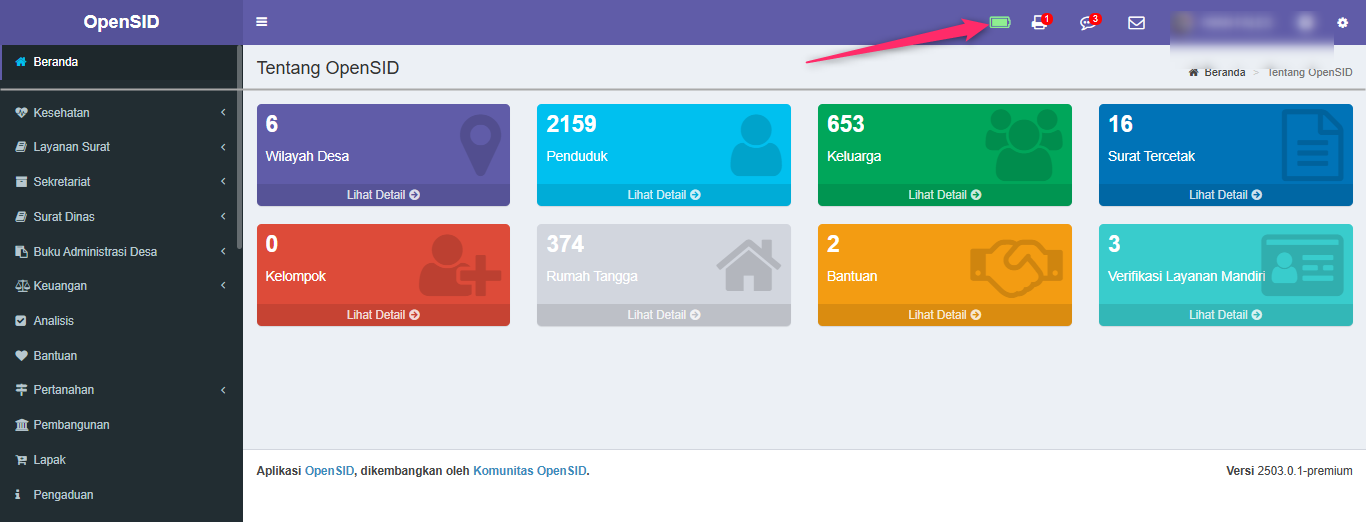The image size is (1366, 522).
Task: Click the icon beside Buku Administrasi Desa
Action: (x=21, y=252)
